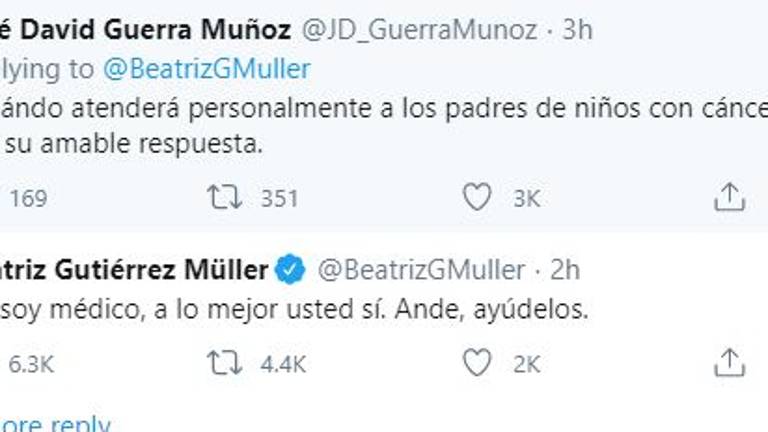Click the 3h timestamp on the first tweet
The width and height of the screenshot is (768, 432).
point(578,30)
